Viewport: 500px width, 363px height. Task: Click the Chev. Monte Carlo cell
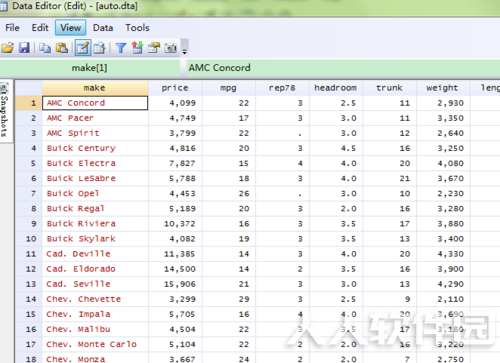(95, 344)
